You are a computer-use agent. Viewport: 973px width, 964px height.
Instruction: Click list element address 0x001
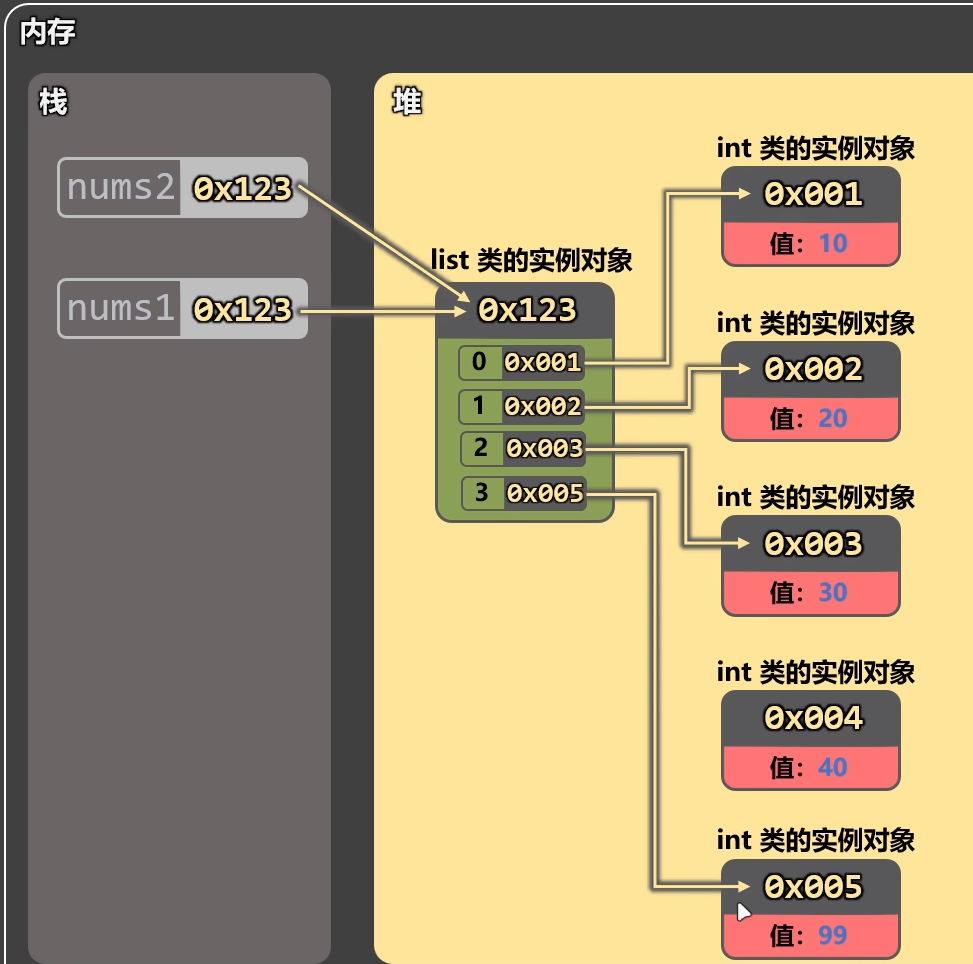(x=542, y=362)
